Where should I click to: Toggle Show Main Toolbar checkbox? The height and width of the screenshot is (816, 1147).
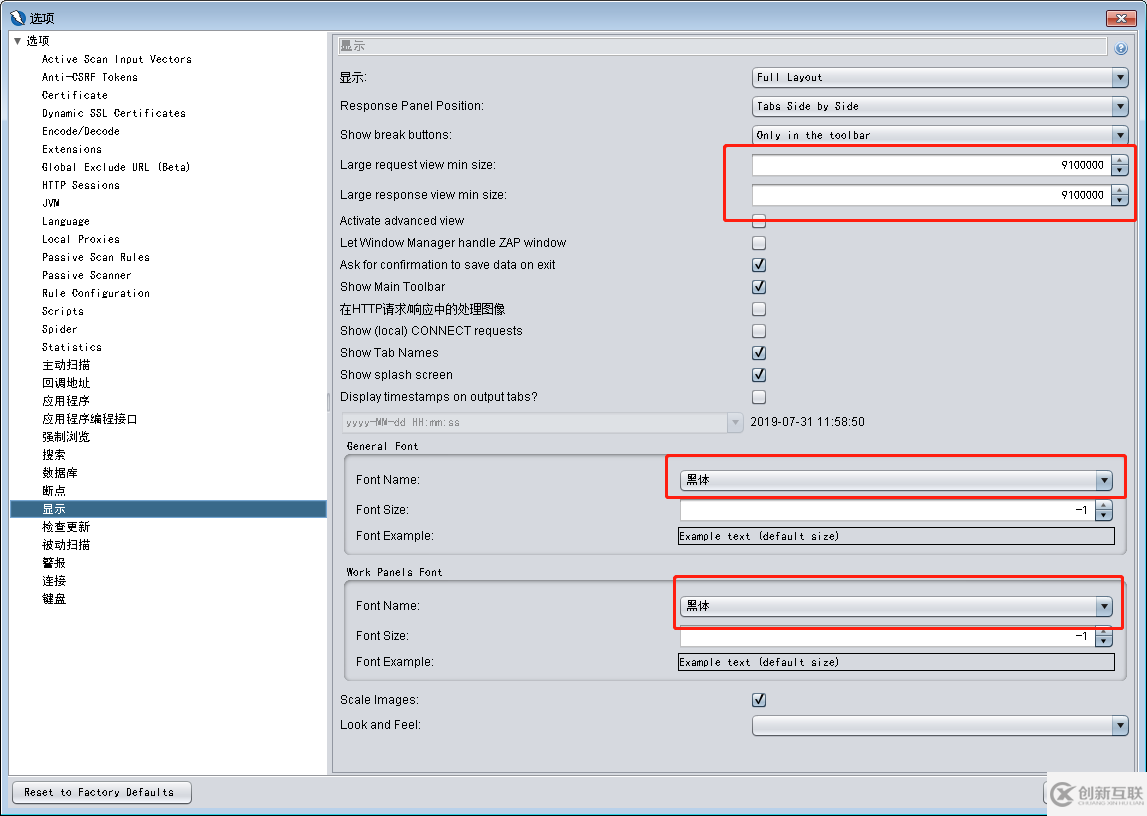(x=759, y=287)
